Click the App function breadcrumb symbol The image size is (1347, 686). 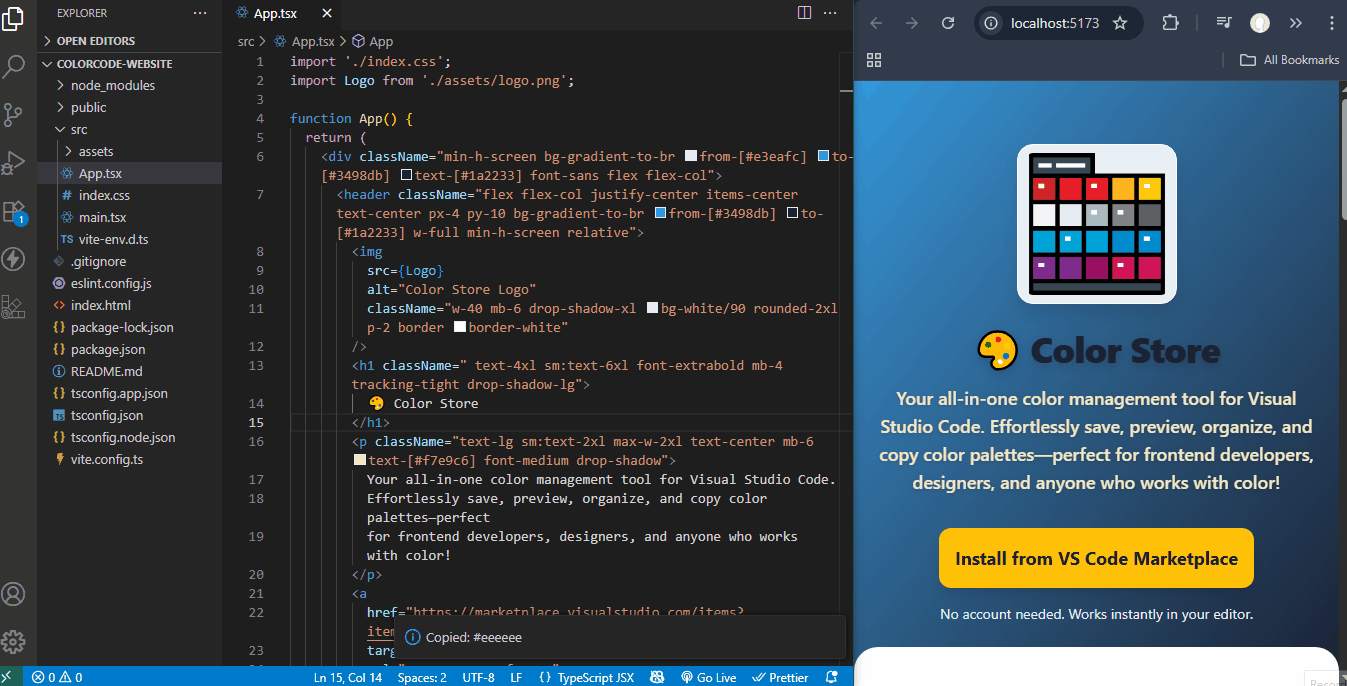click(x=372, y=41)
